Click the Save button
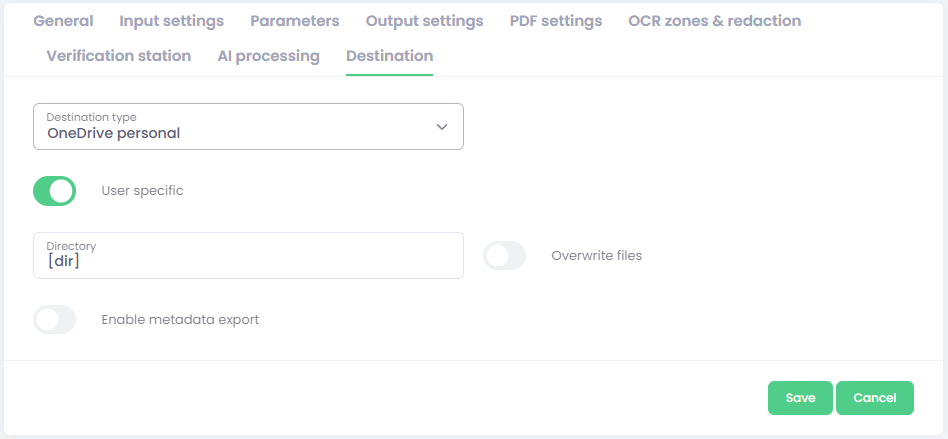 [x=800, y=398]
